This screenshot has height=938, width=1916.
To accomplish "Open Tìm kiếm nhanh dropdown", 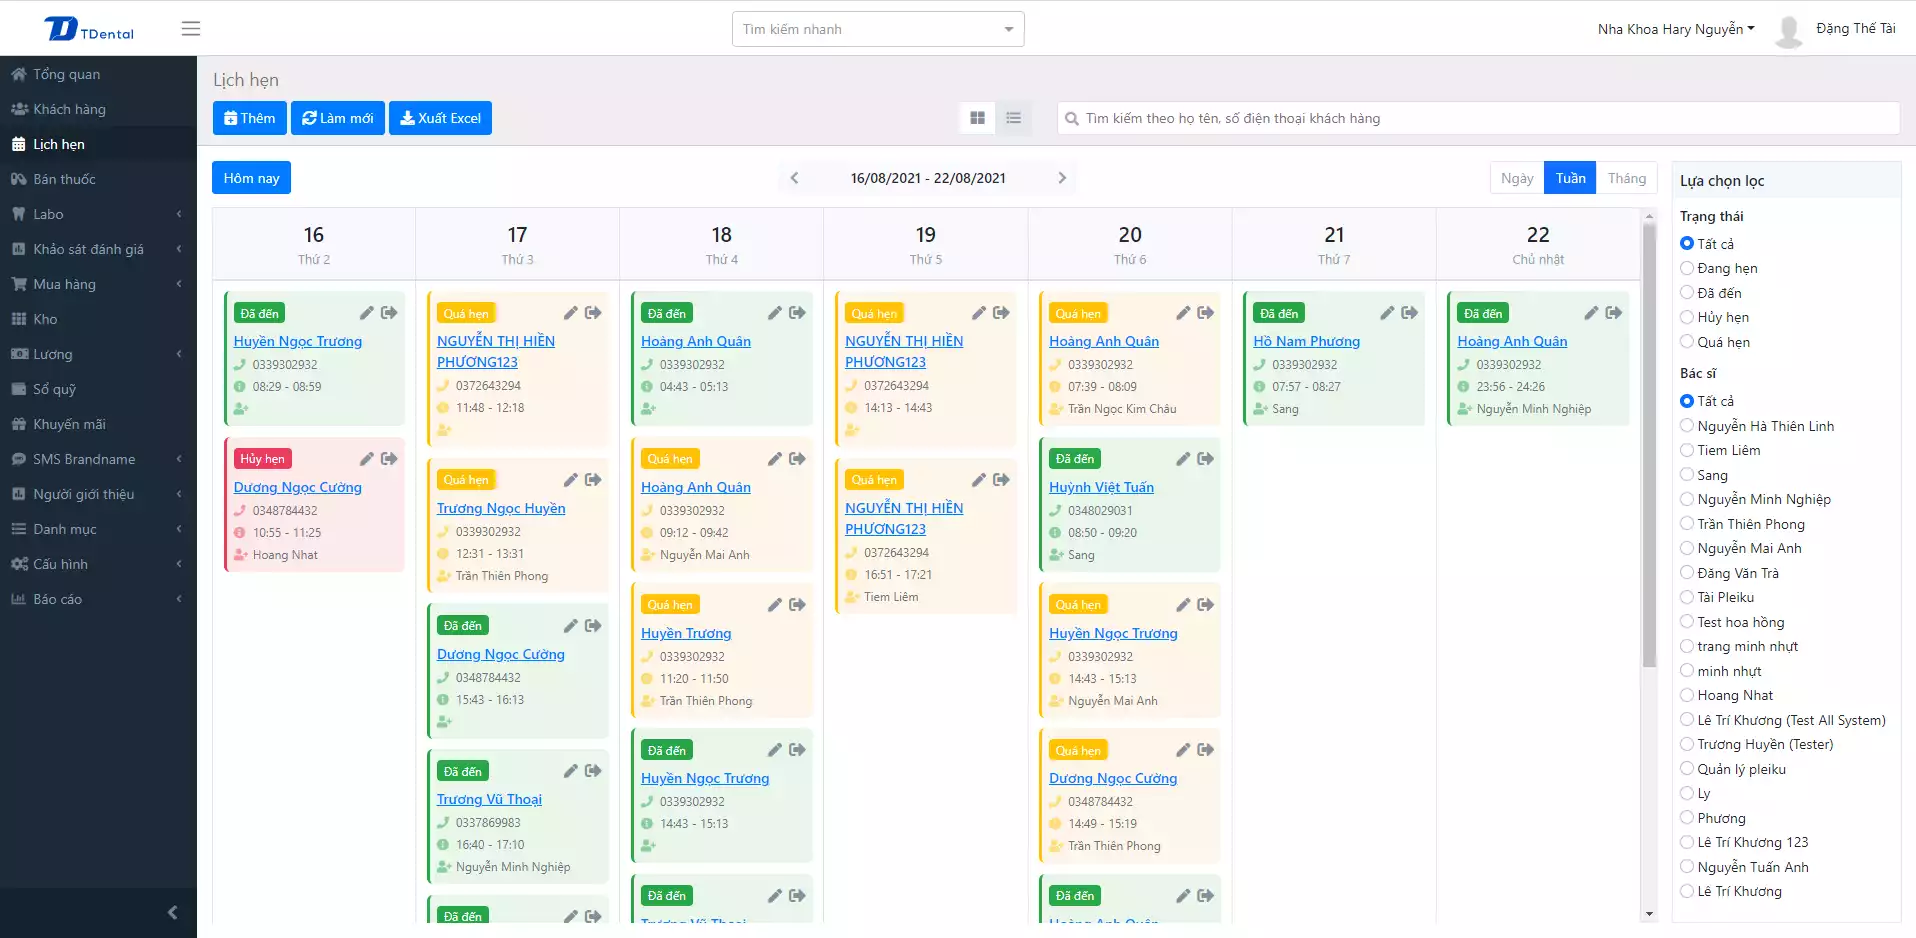I will (x=877, y=29).
